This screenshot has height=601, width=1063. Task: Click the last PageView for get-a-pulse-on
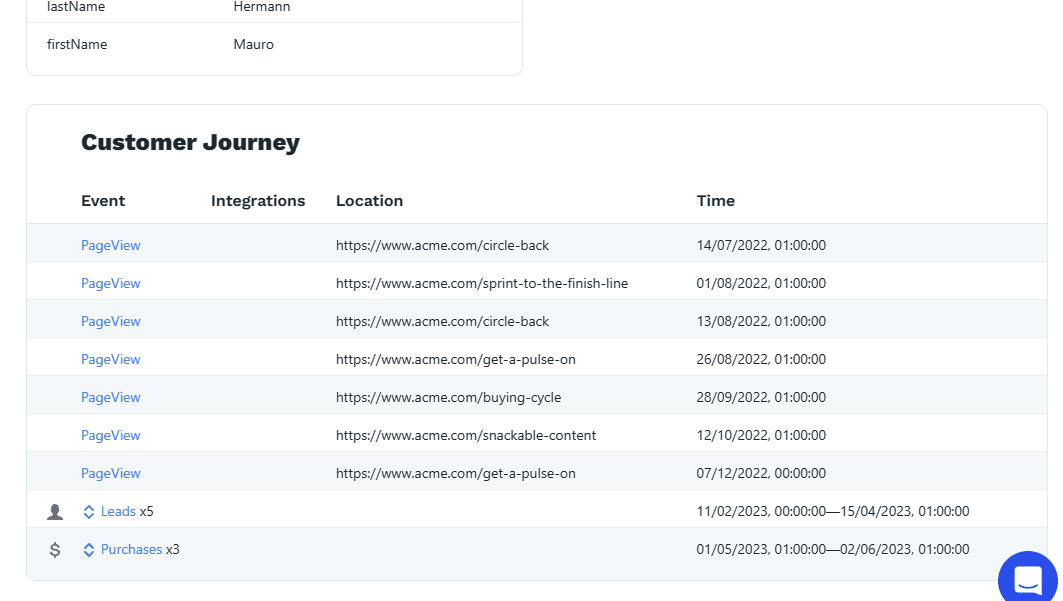tap(110, 473)
